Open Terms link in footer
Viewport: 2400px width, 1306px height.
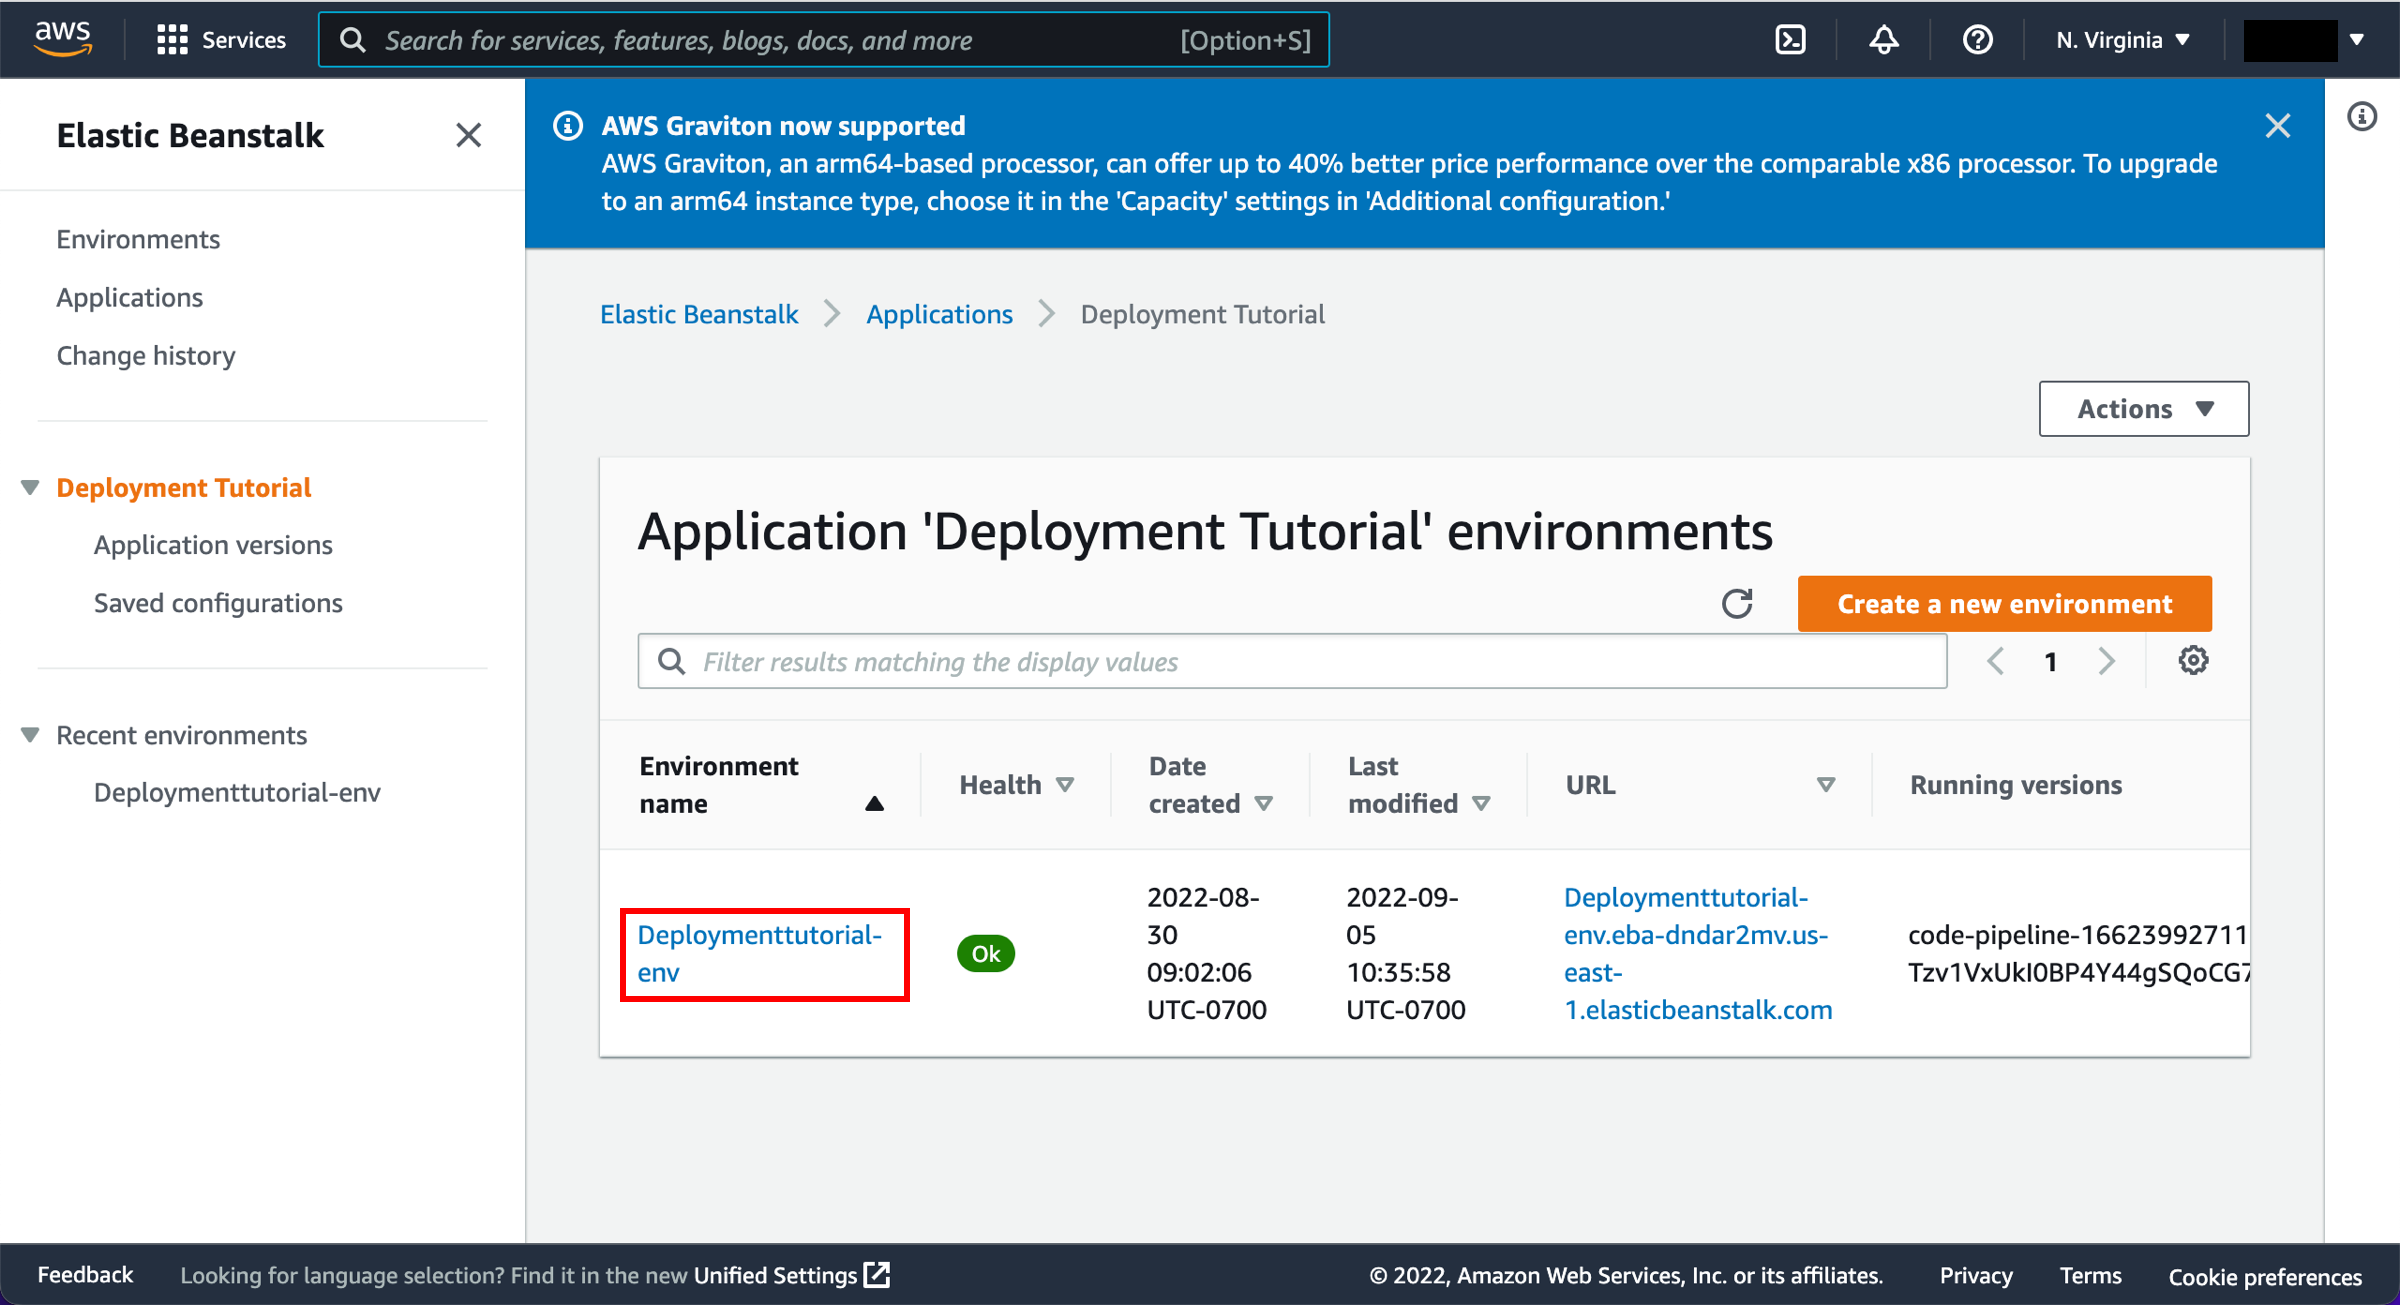click(x=2090, y=1275)
